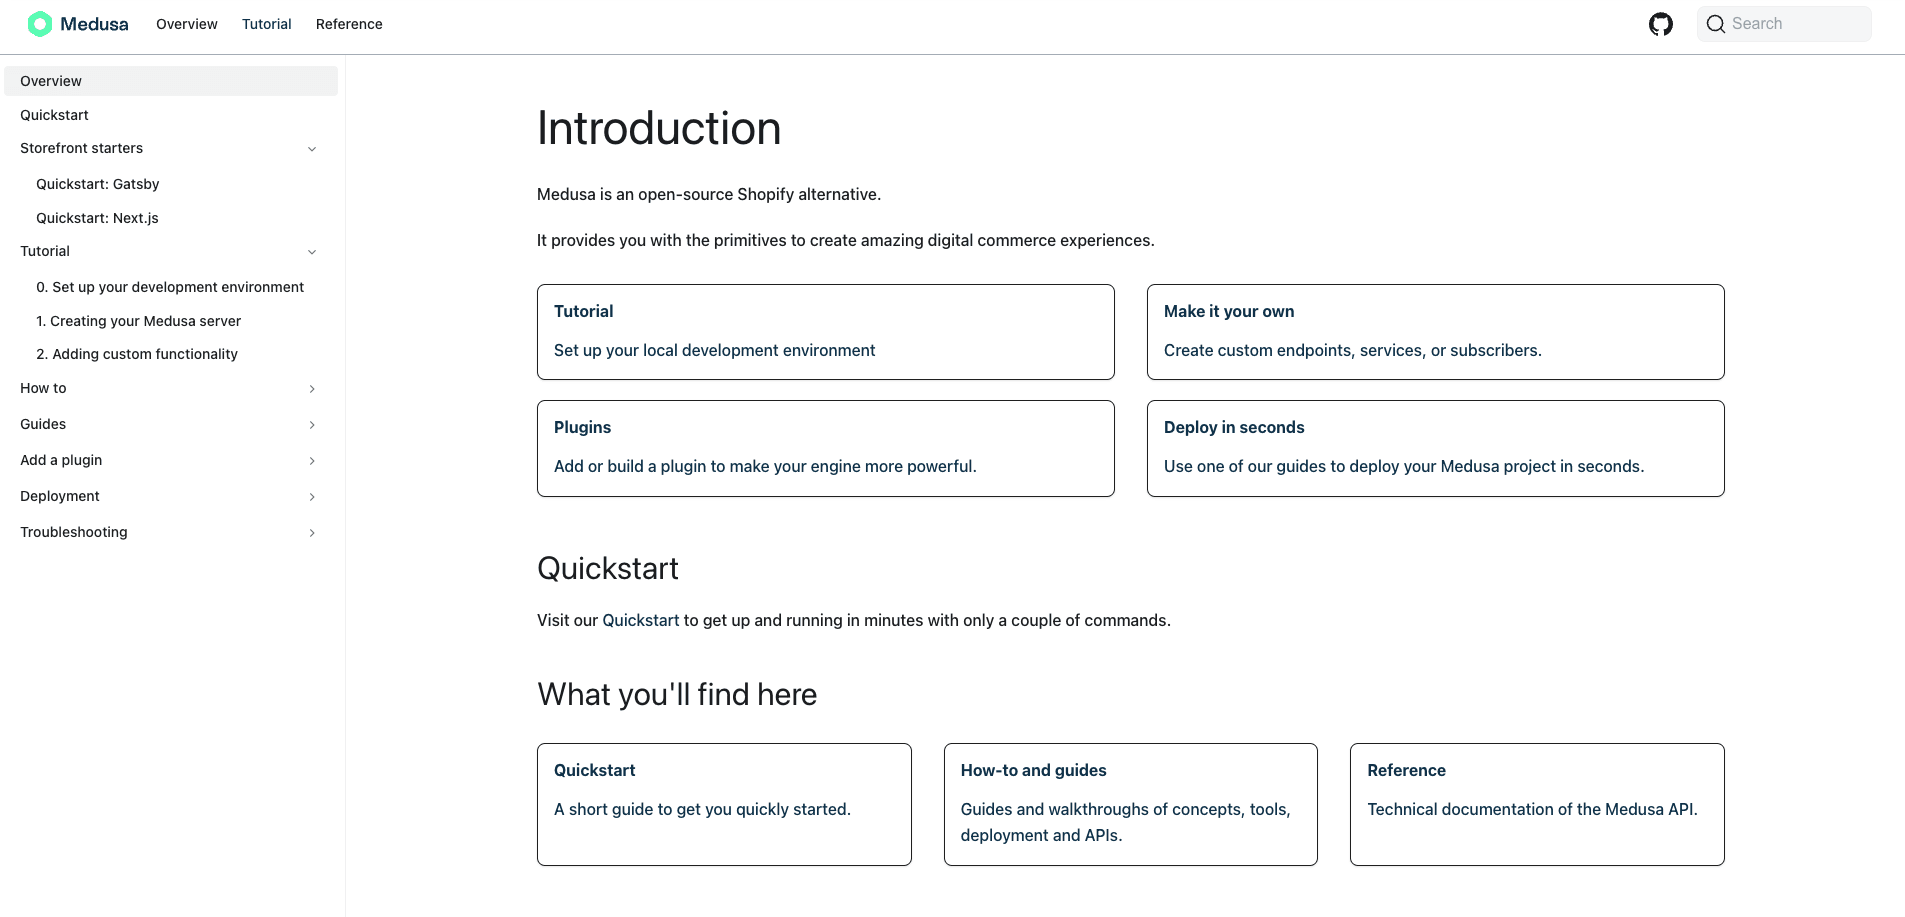Screen dimensions: 1905x917
Task: Expand the Deployment section
Action: pyautogui.click(x=312, y=497)
